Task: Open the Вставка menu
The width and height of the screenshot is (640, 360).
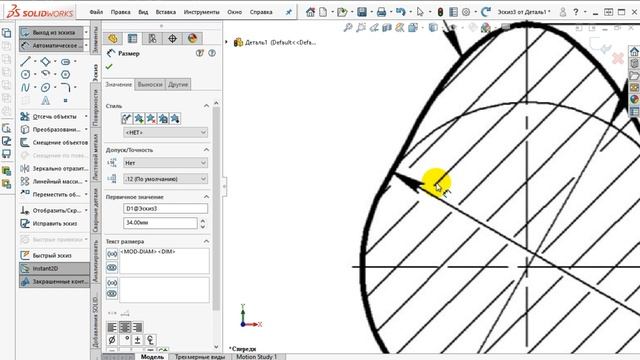Action: pos(166,12)
